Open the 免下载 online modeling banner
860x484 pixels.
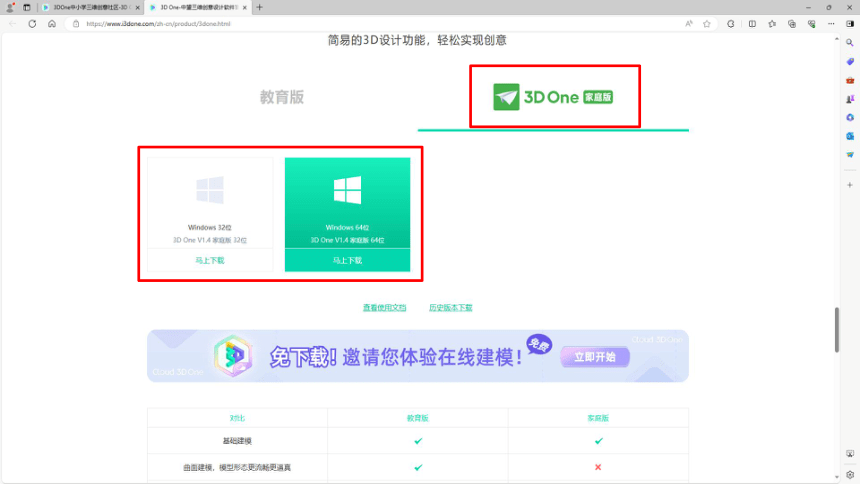418,356
